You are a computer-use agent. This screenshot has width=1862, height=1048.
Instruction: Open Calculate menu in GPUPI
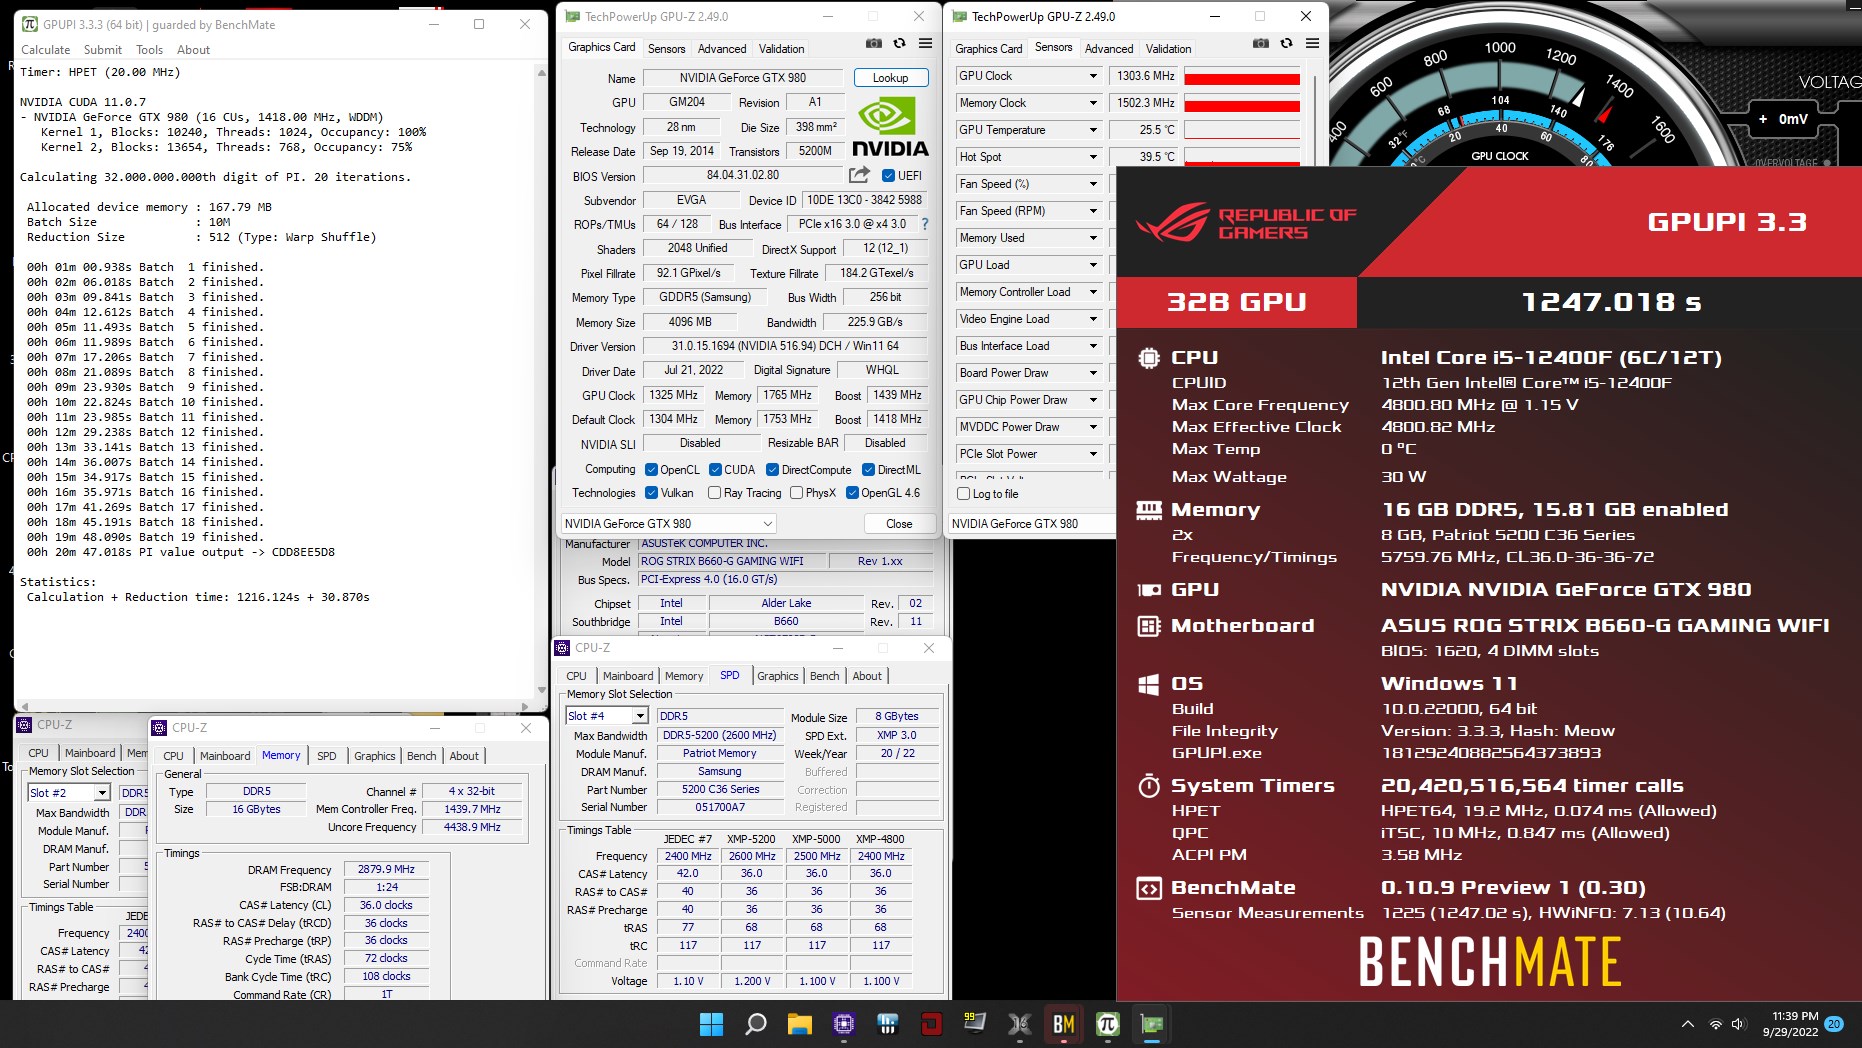46,50
